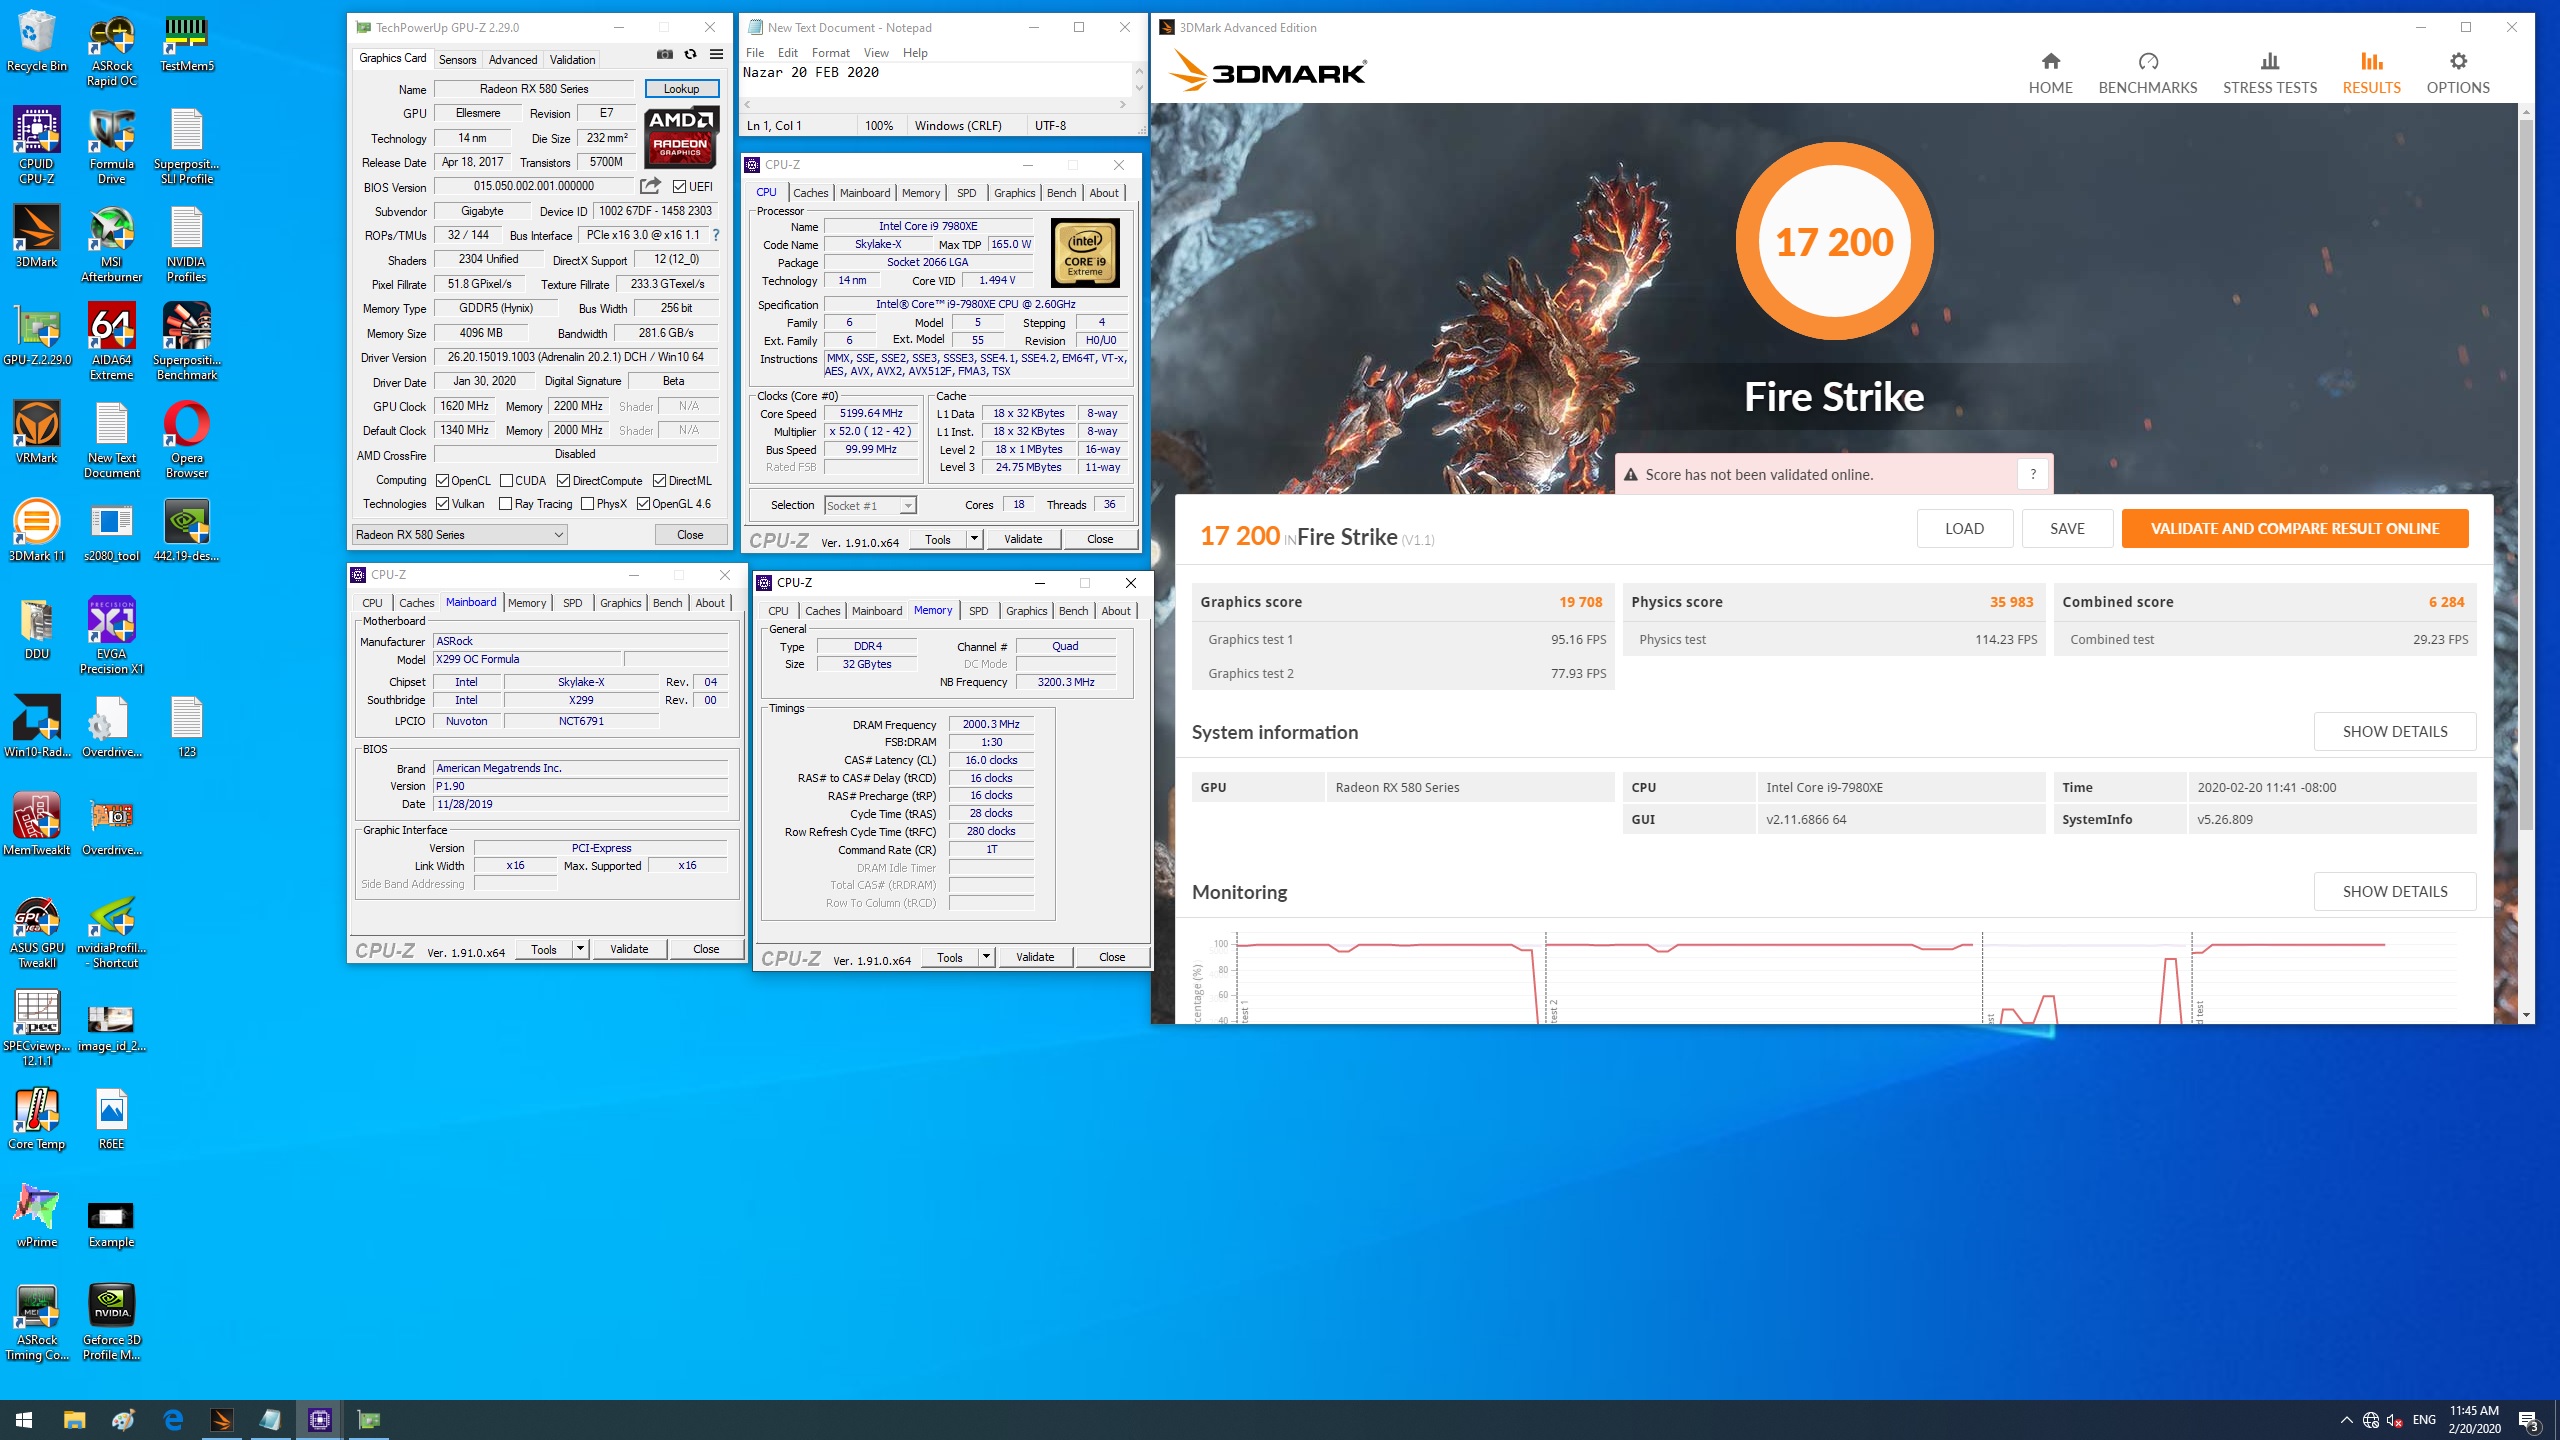
Task: Click Validate in CPU-Z Mainboard window
Action: click(629, 950)
